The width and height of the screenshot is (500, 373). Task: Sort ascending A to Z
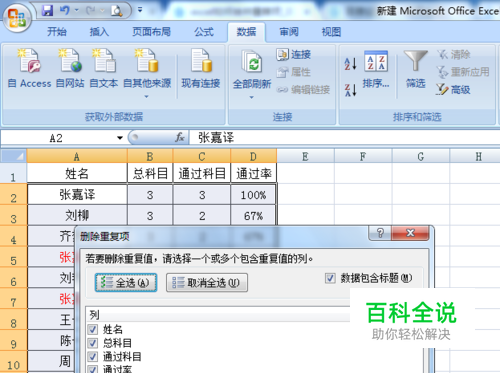tap(350, 64)
